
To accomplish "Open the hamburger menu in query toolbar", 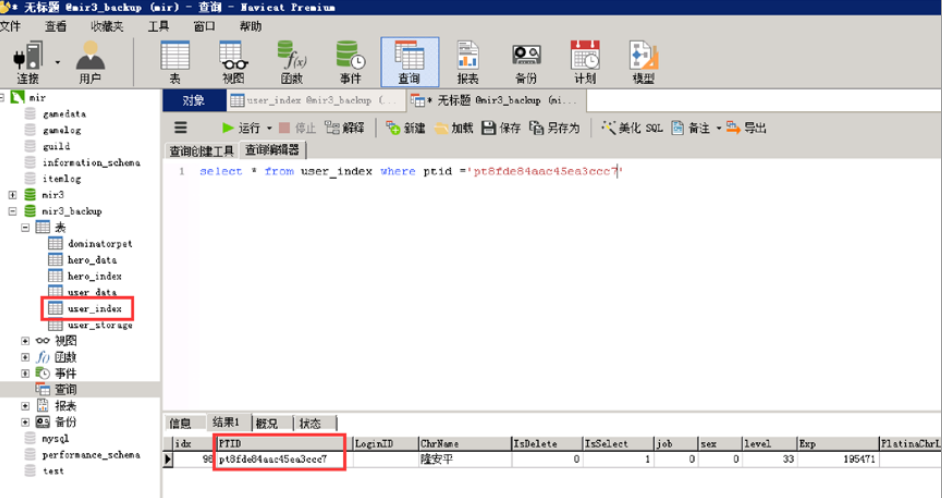I will tap(180, 127).
